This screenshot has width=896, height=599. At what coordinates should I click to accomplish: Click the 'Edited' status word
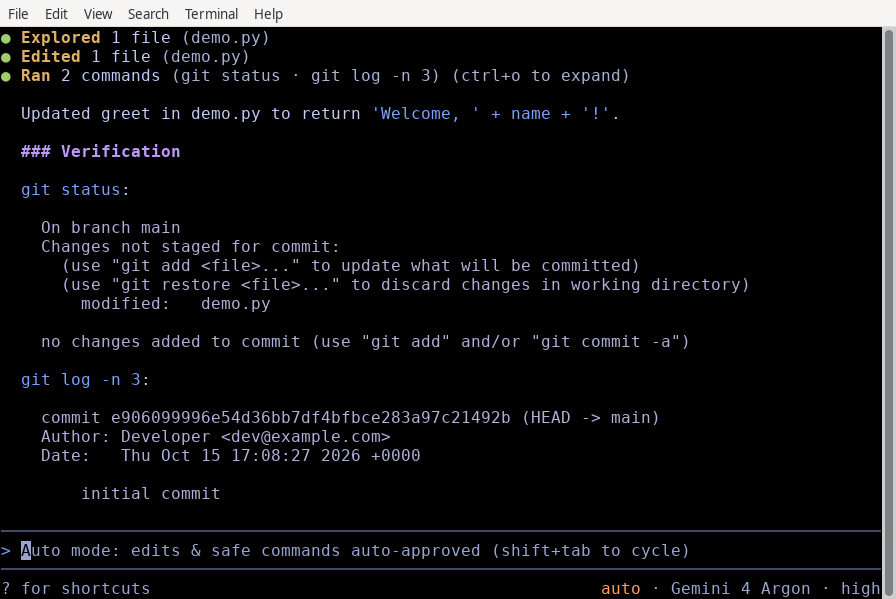51,57
